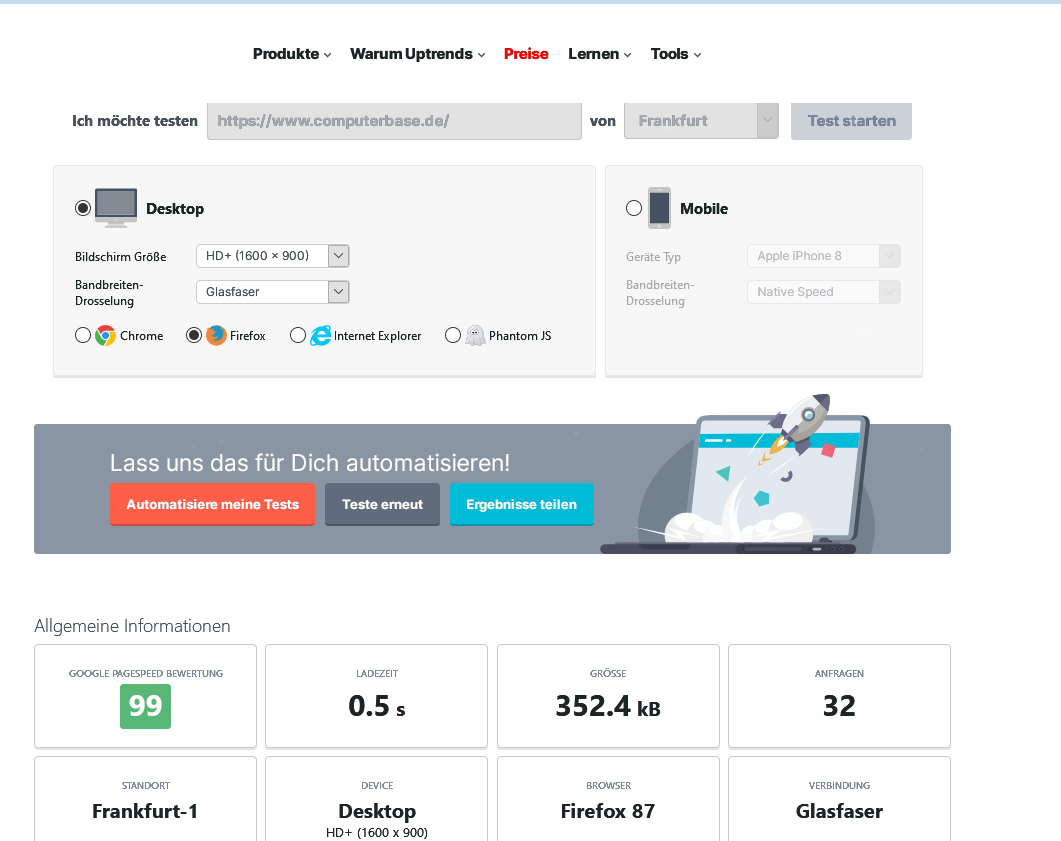Viewport: 1061px width, 841px height.
Task: Click the Standort Frankfurt-1 value
Action: tap(145, 811)
